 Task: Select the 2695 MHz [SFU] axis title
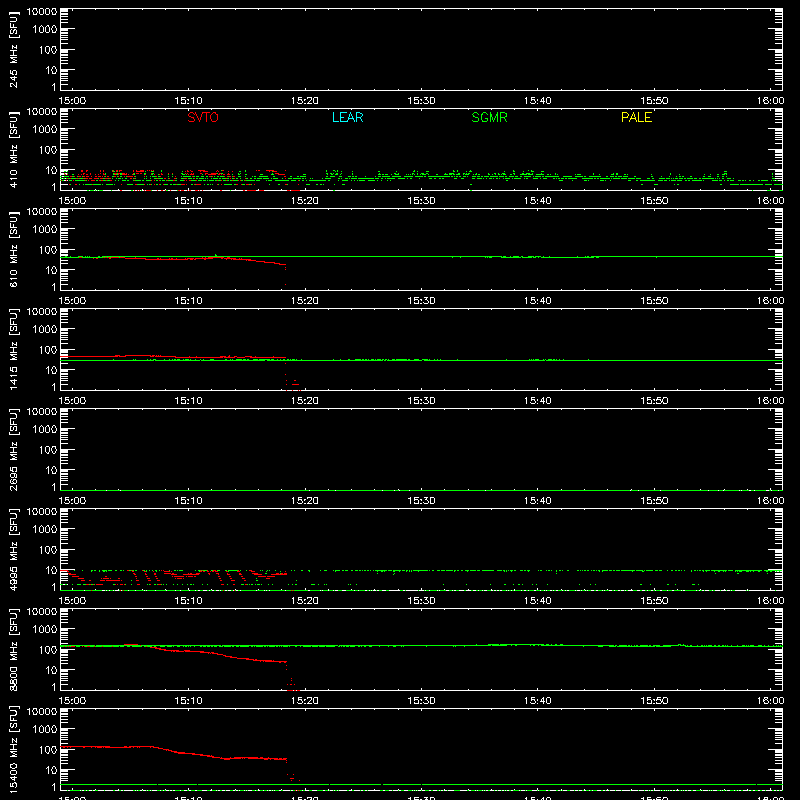tap(13, 449)
